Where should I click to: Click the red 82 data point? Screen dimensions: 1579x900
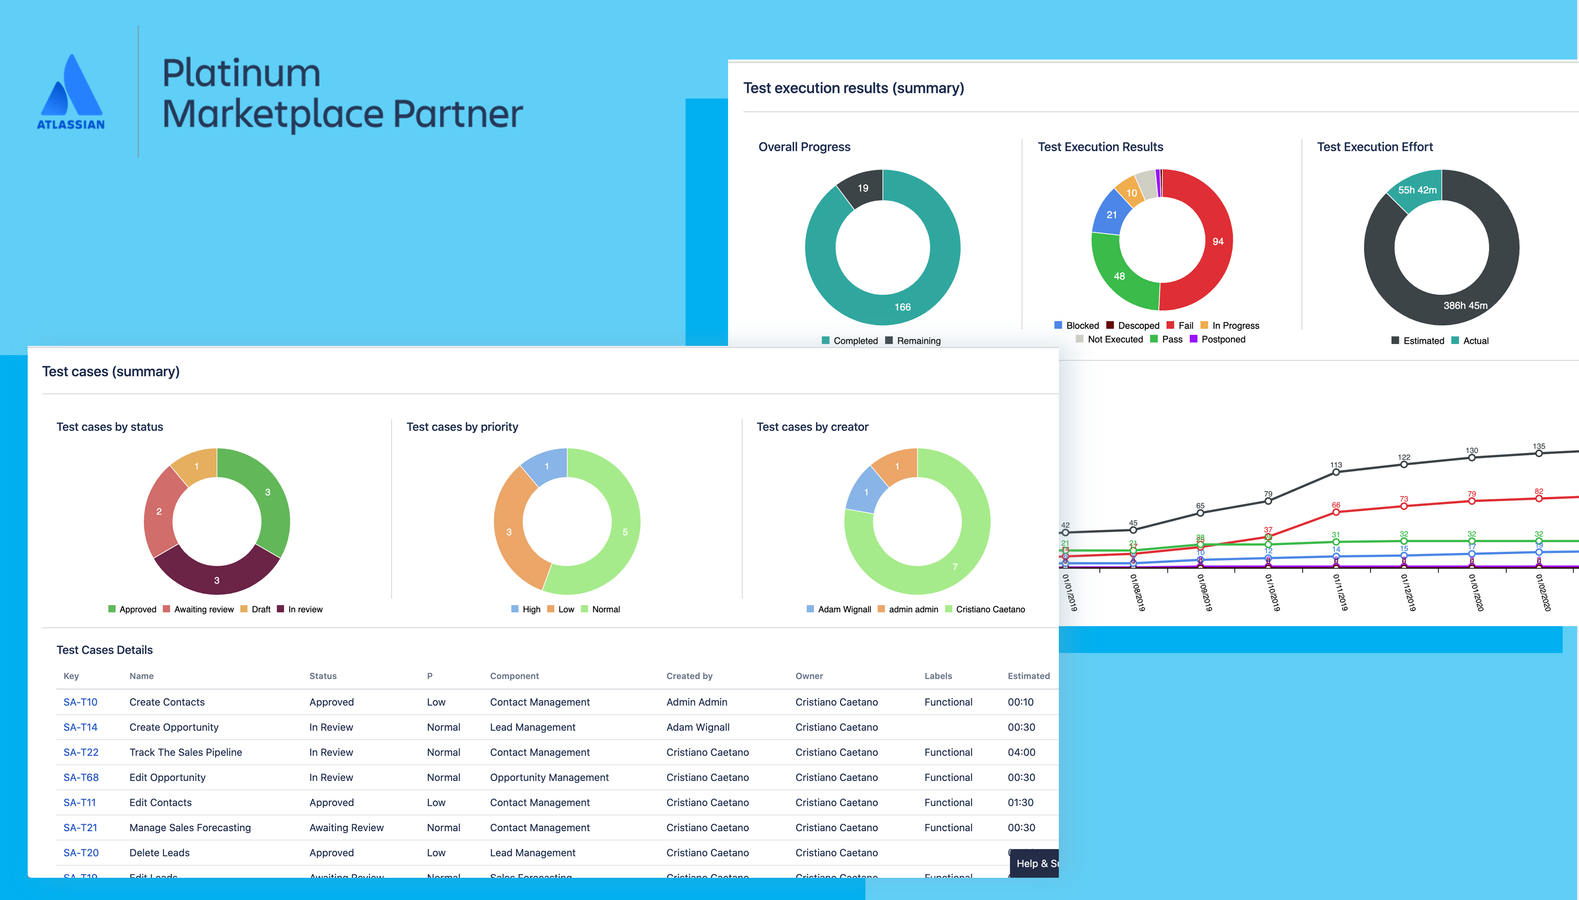pos(1539,498)
